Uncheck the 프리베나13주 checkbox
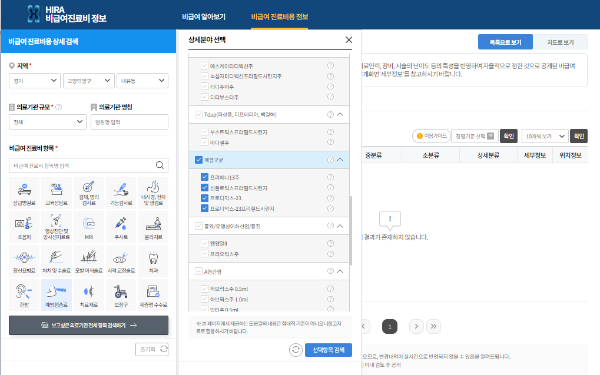The width and height of the screenshot is (600, 375). pos(205,177)
